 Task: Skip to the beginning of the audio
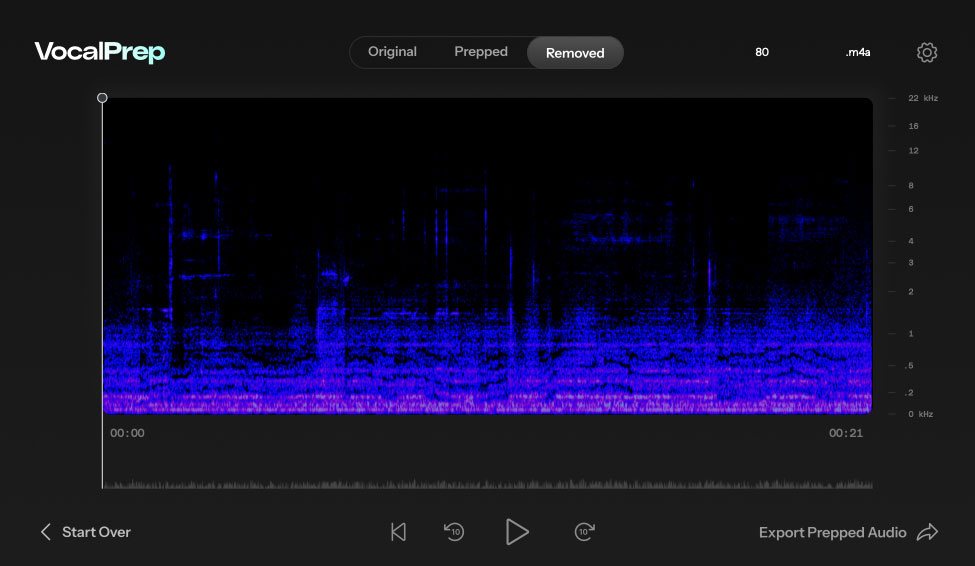[x=398, y=532]
